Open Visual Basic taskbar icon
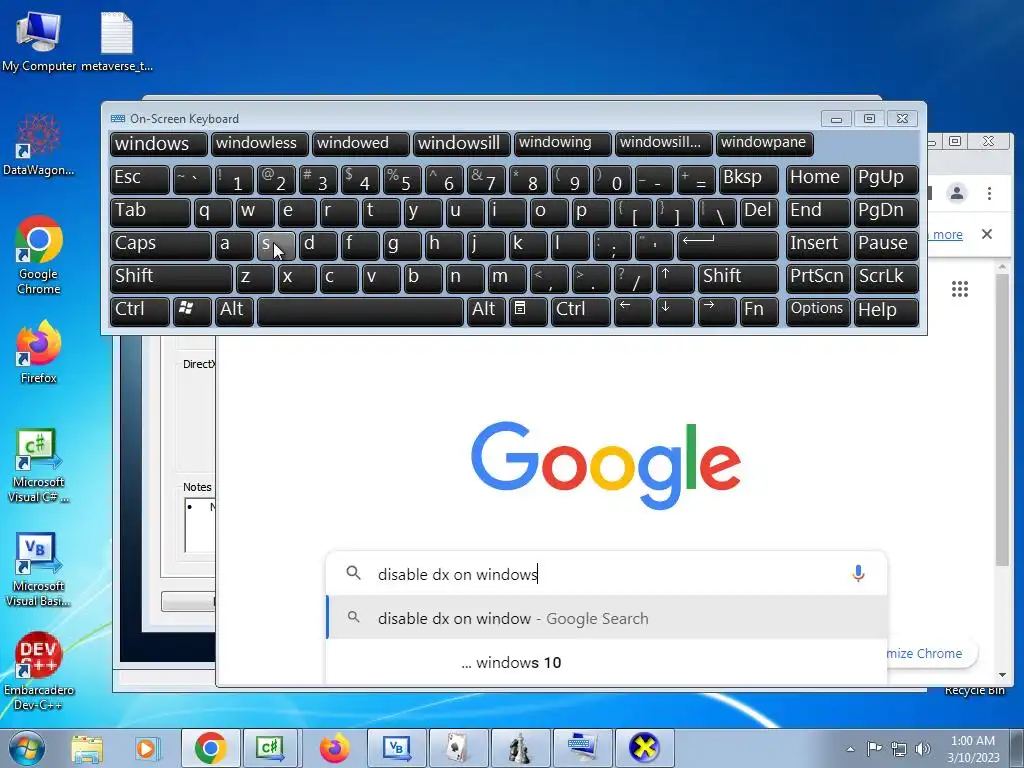The width and height of the screenshot is (1024, 768). pyautogui.click(x=396, y=748)
